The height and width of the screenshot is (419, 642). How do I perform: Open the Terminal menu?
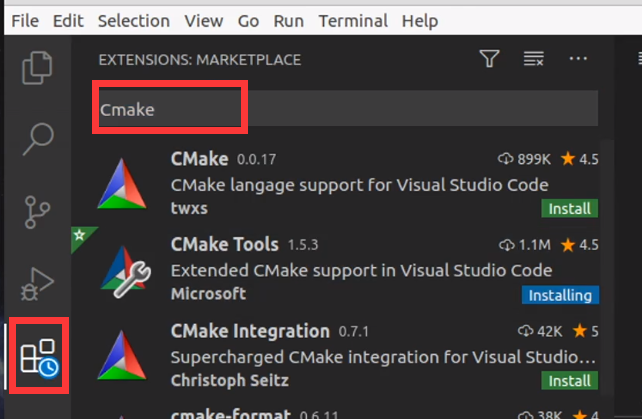click(353, 20)
